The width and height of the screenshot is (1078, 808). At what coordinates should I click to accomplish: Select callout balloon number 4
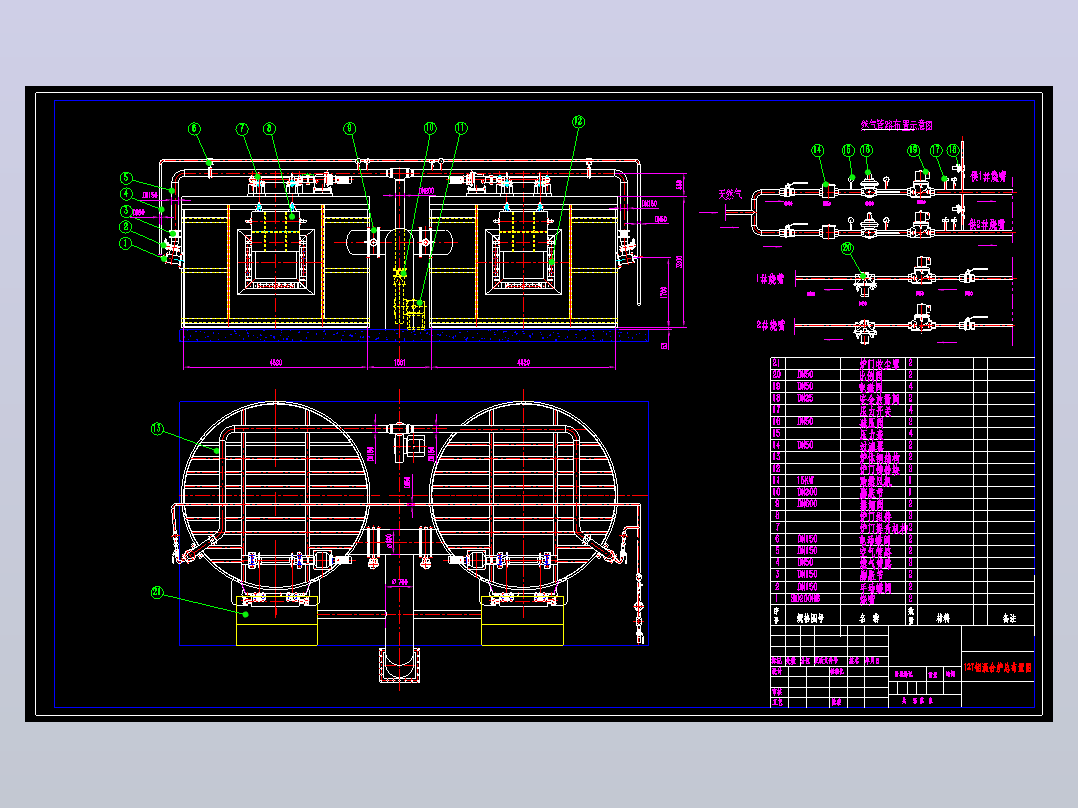tap(126, 195)
